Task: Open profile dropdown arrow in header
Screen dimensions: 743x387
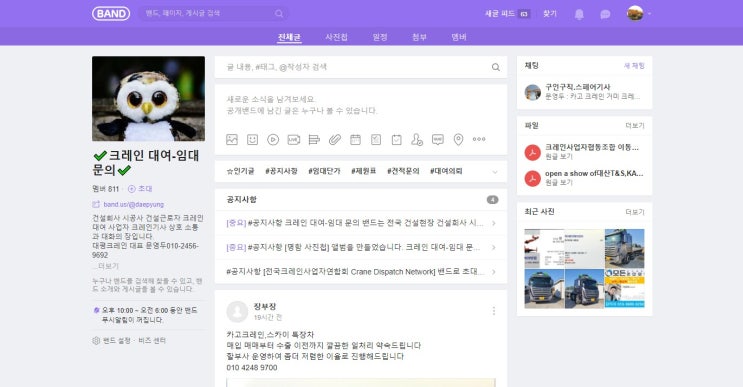Action: click(649, 14)
